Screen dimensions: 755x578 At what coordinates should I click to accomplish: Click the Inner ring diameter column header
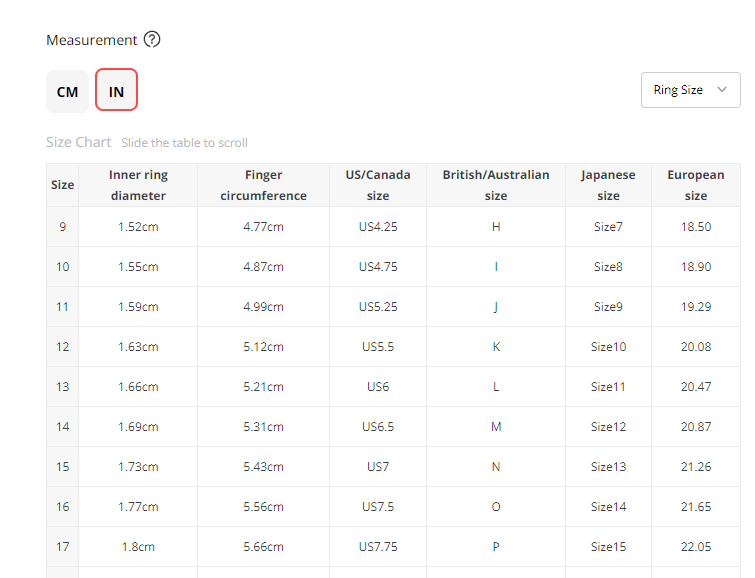click(x=138, y=185)
